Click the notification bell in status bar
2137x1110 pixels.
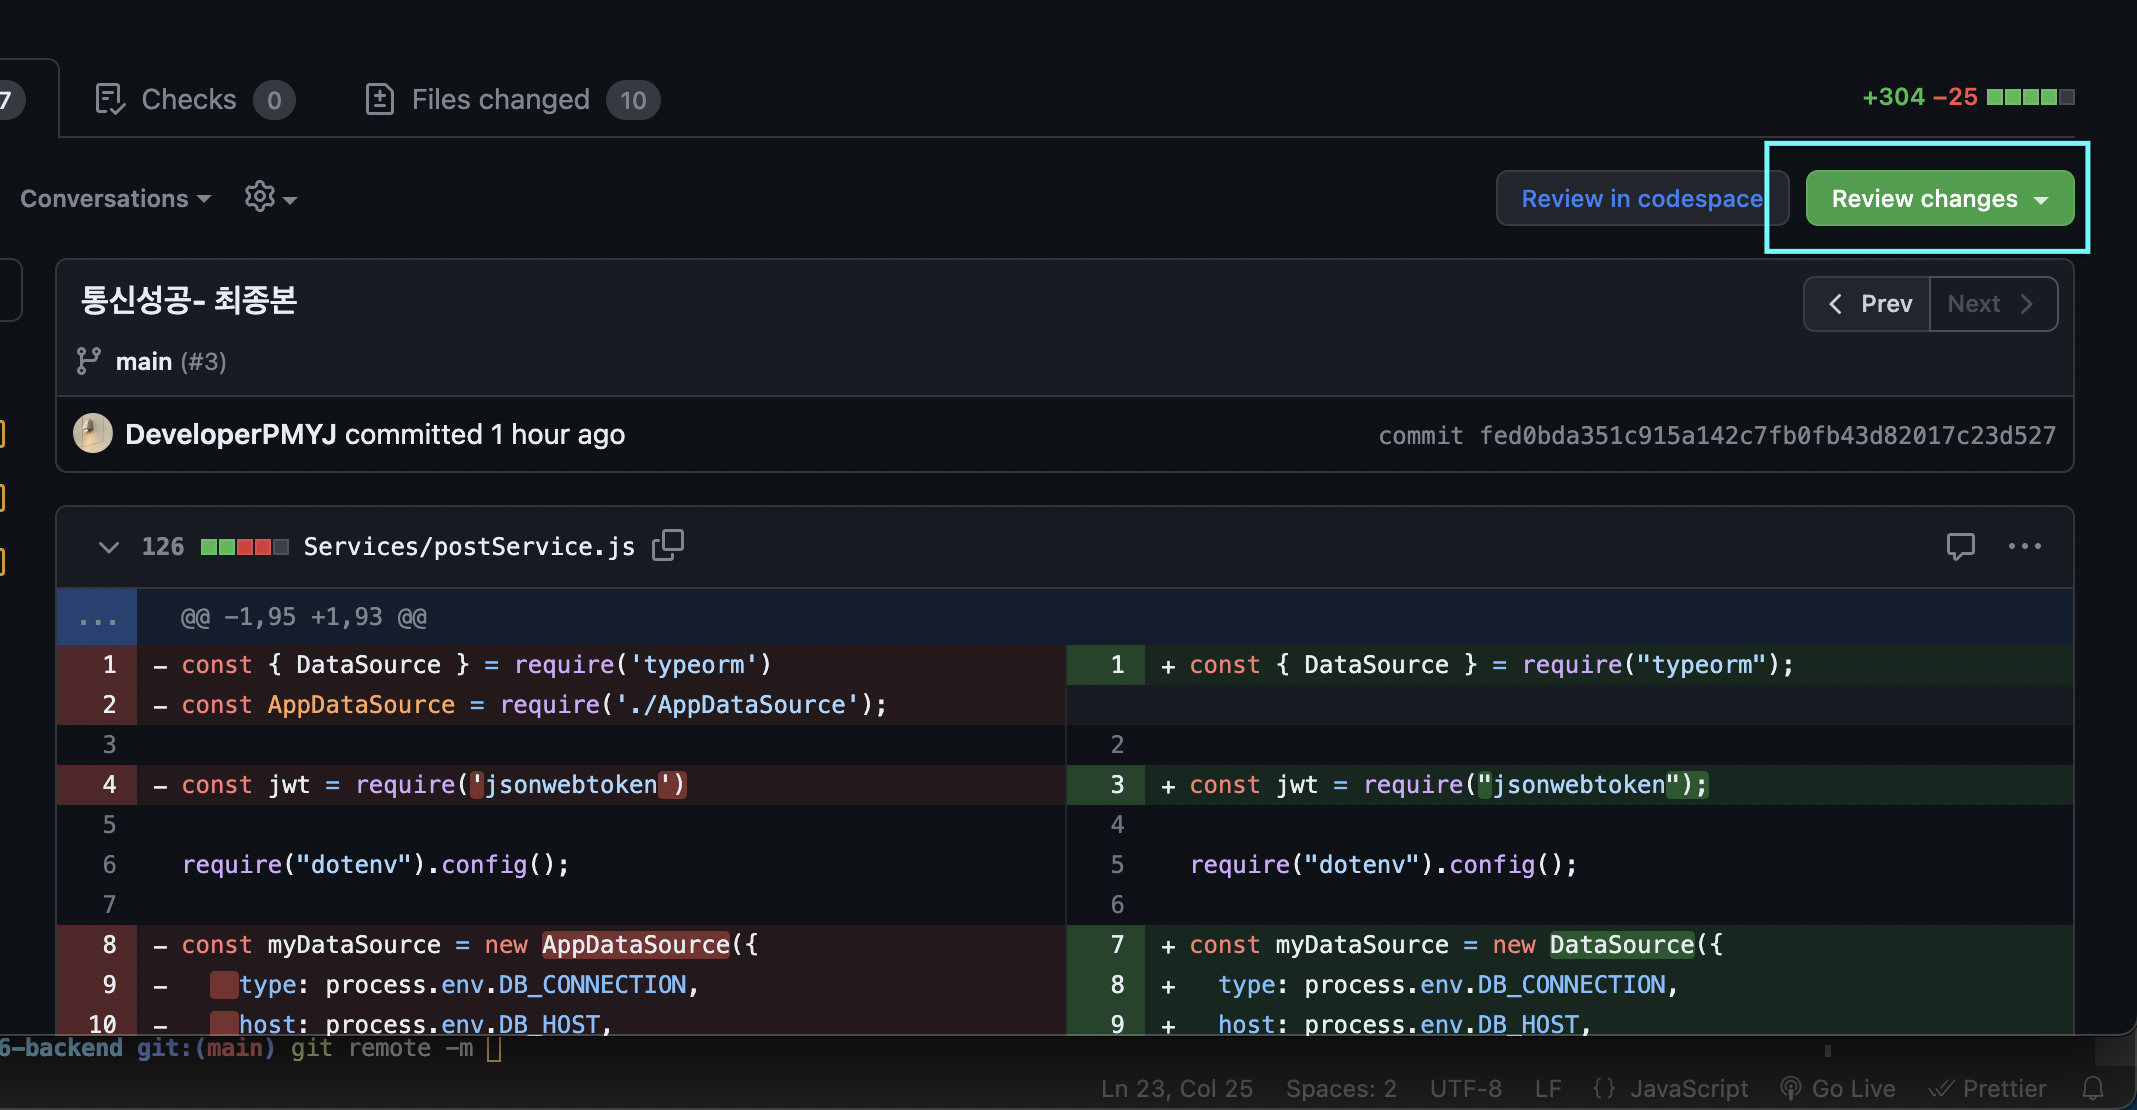pos(2092,1088)
